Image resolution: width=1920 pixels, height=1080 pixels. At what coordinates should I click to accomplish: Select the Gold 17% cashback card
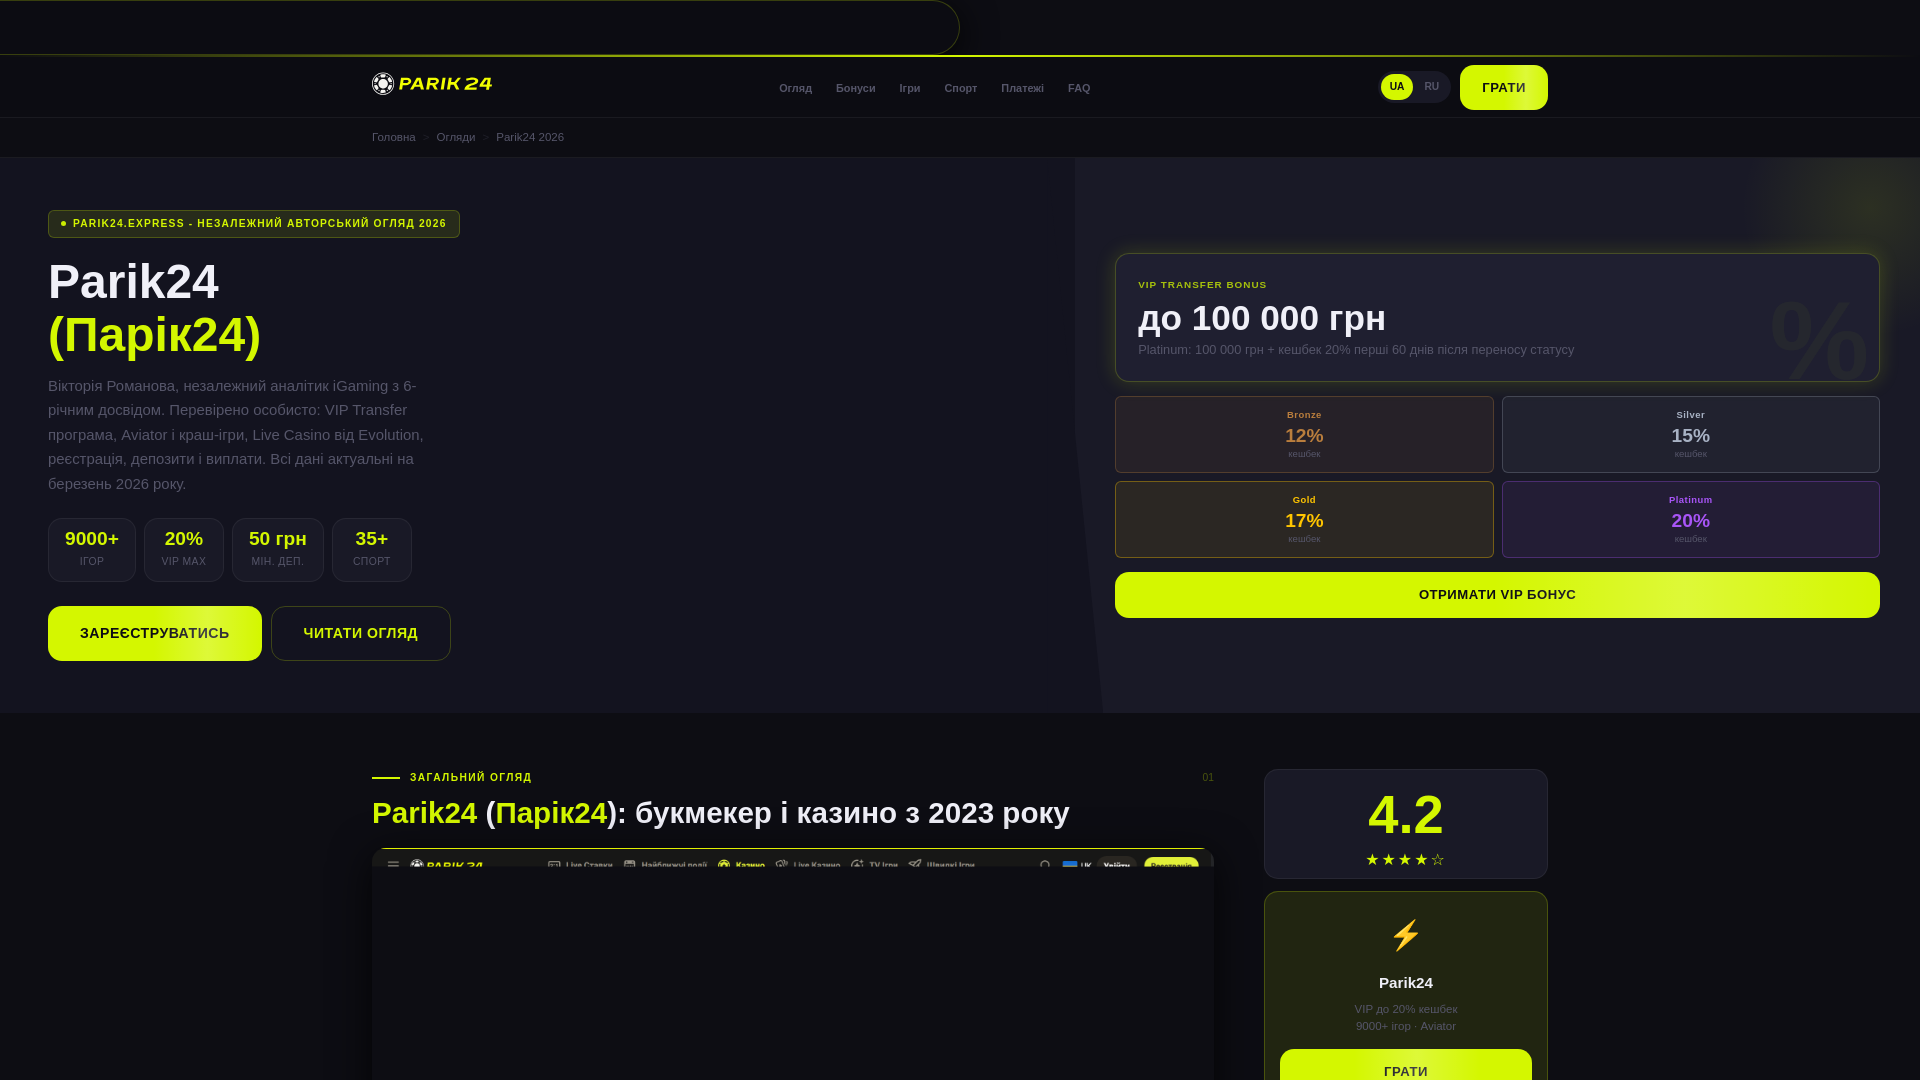[1304, 519]
